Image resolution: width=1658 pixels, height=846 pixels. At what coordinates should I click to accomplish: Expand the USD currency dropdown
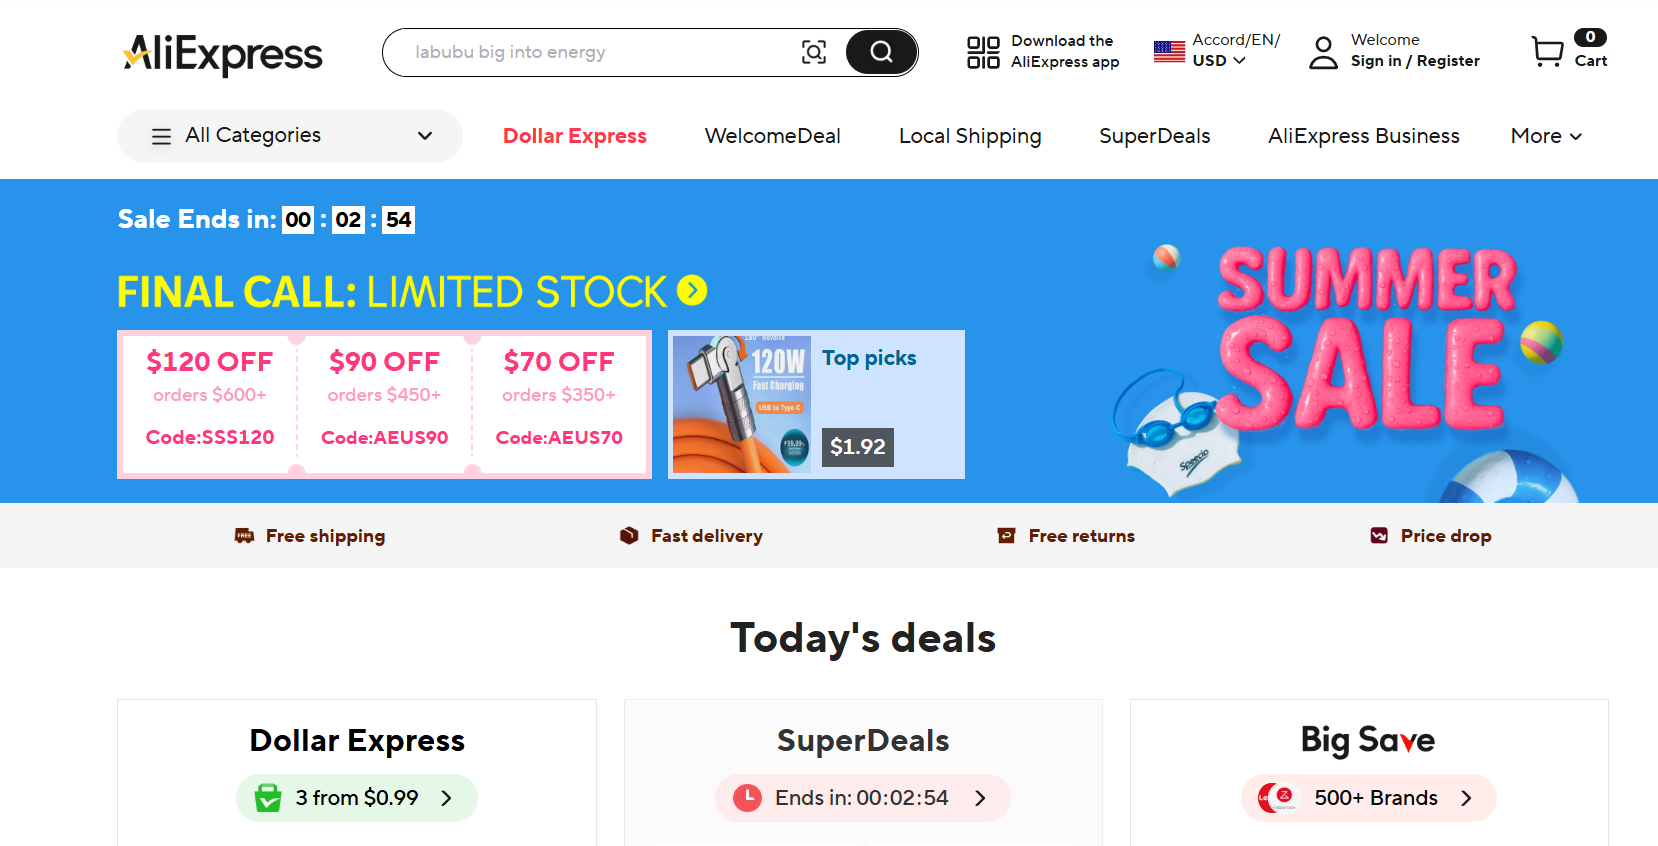point(1240,60)
